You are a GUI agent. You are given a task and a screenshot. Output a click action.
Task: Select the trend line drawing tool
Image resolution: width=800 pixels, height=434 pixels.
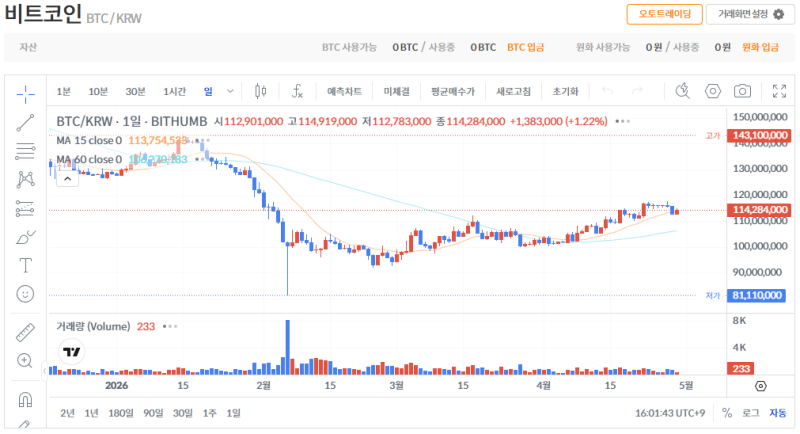26,122
